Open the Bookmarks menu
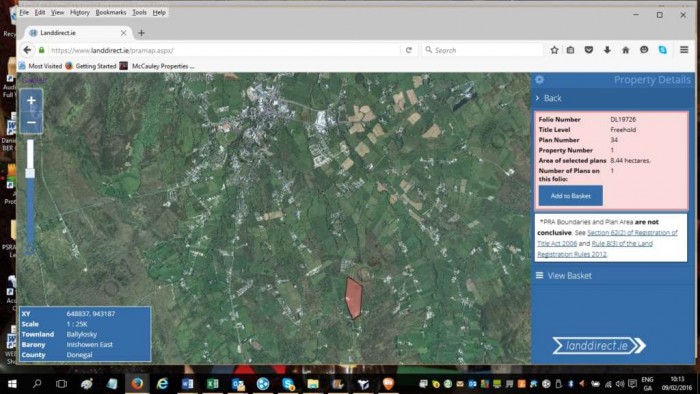 111,12
